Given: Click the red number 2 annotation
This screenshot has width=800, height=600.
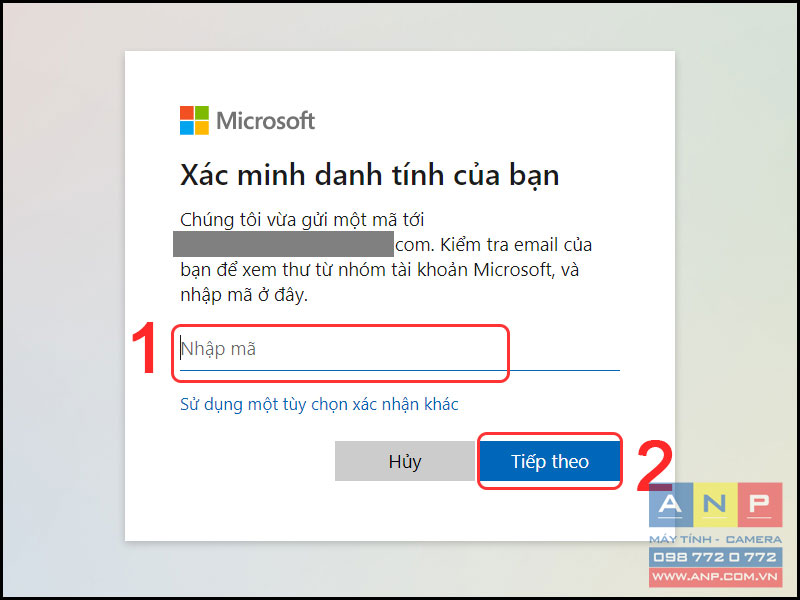Looking at the screenshot, I should coord(655,466).
